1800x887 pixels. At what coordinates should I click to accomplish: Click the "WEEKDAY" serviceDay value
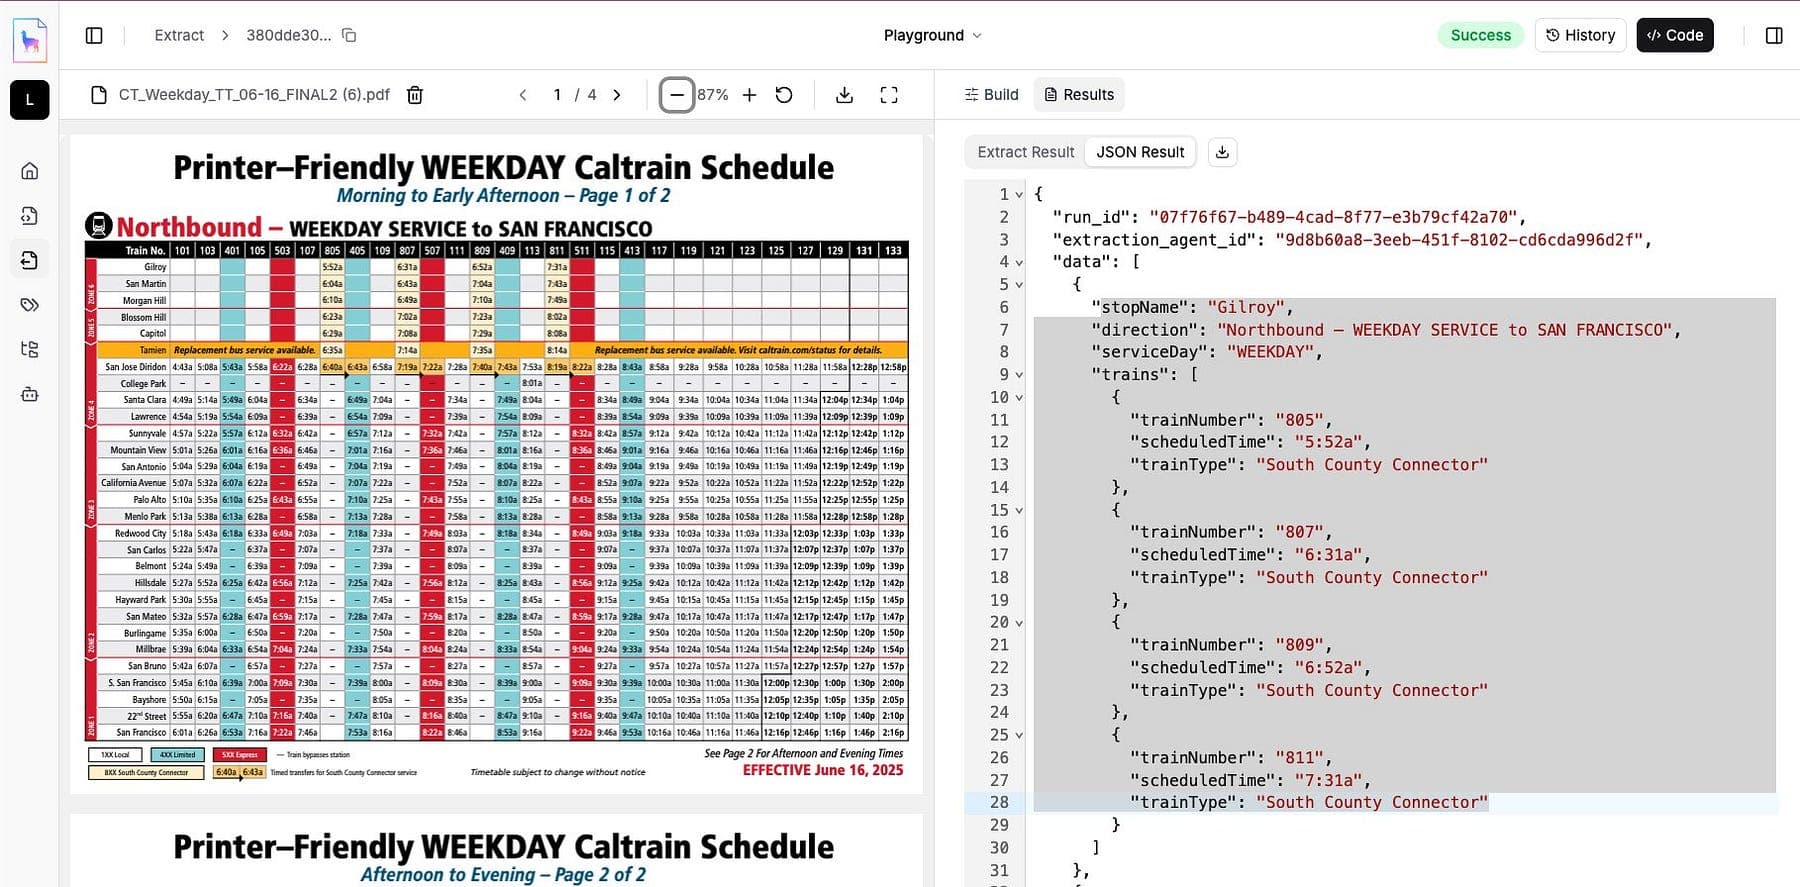1269,352
